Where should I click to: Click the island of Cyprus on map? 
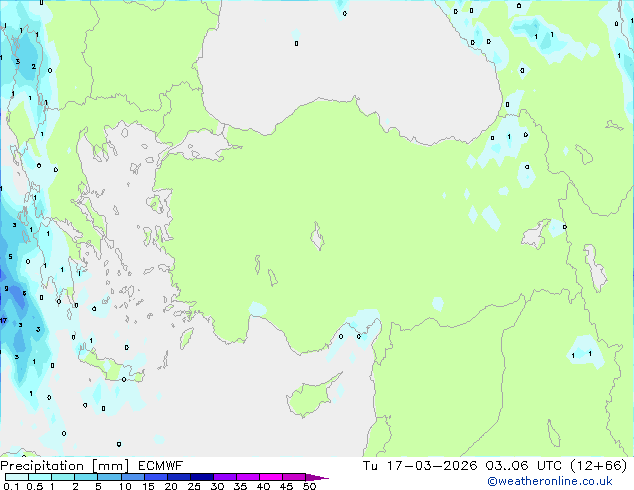click(311, 397)
